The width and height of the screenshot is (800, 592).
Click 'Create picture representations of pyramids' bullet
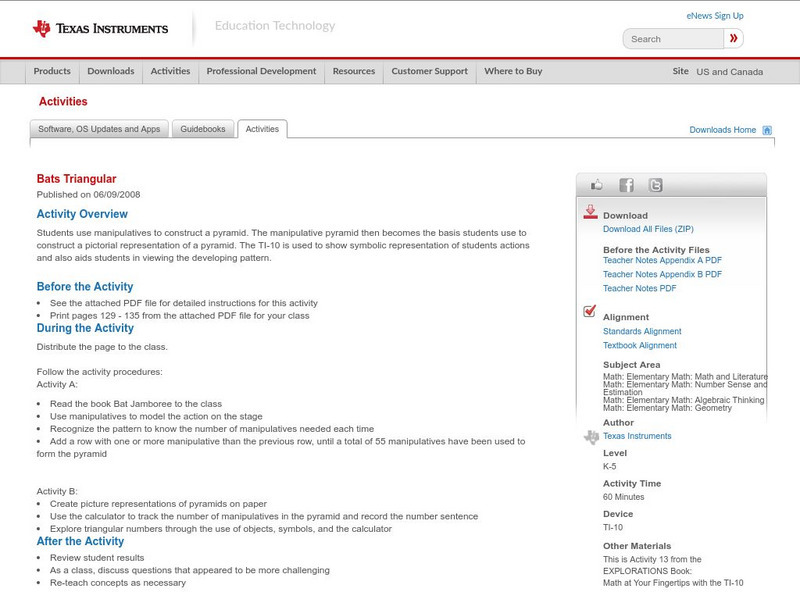click(x=158, y=504)
